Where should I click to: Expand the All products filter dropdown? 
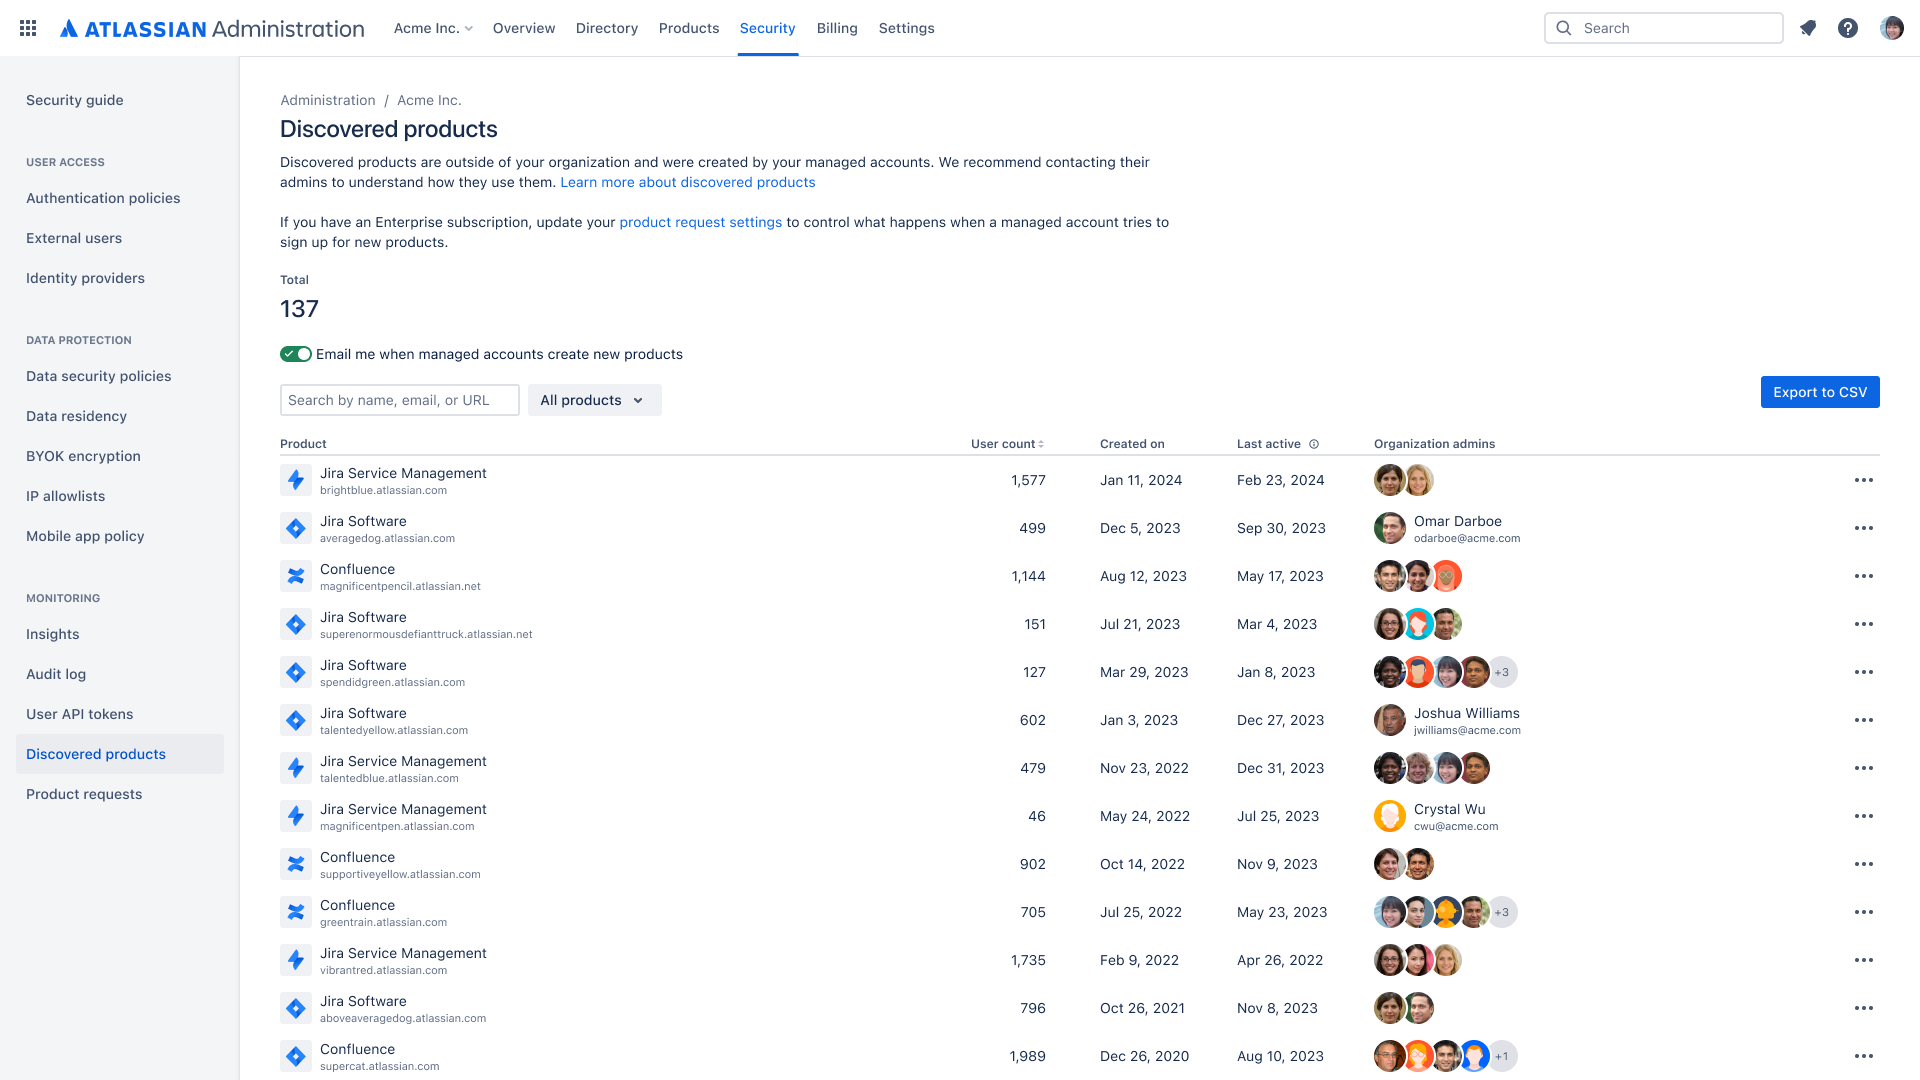click(593, 400)
